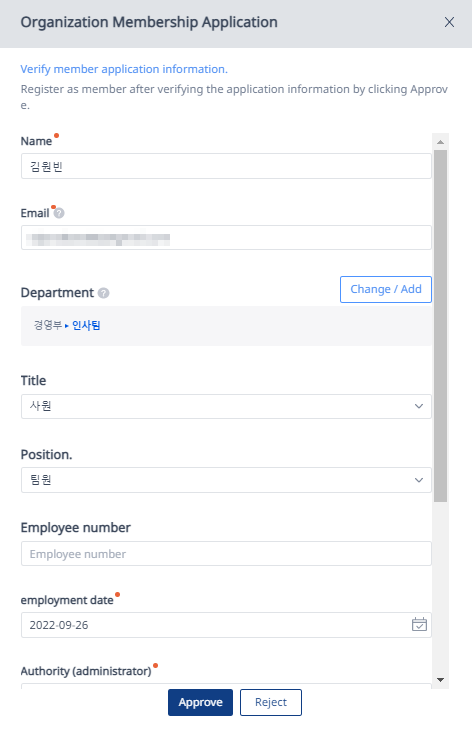This screenshot has height=729, width=472.
Task: Click the scrollbar up arrow
Action: coord(440,142)
